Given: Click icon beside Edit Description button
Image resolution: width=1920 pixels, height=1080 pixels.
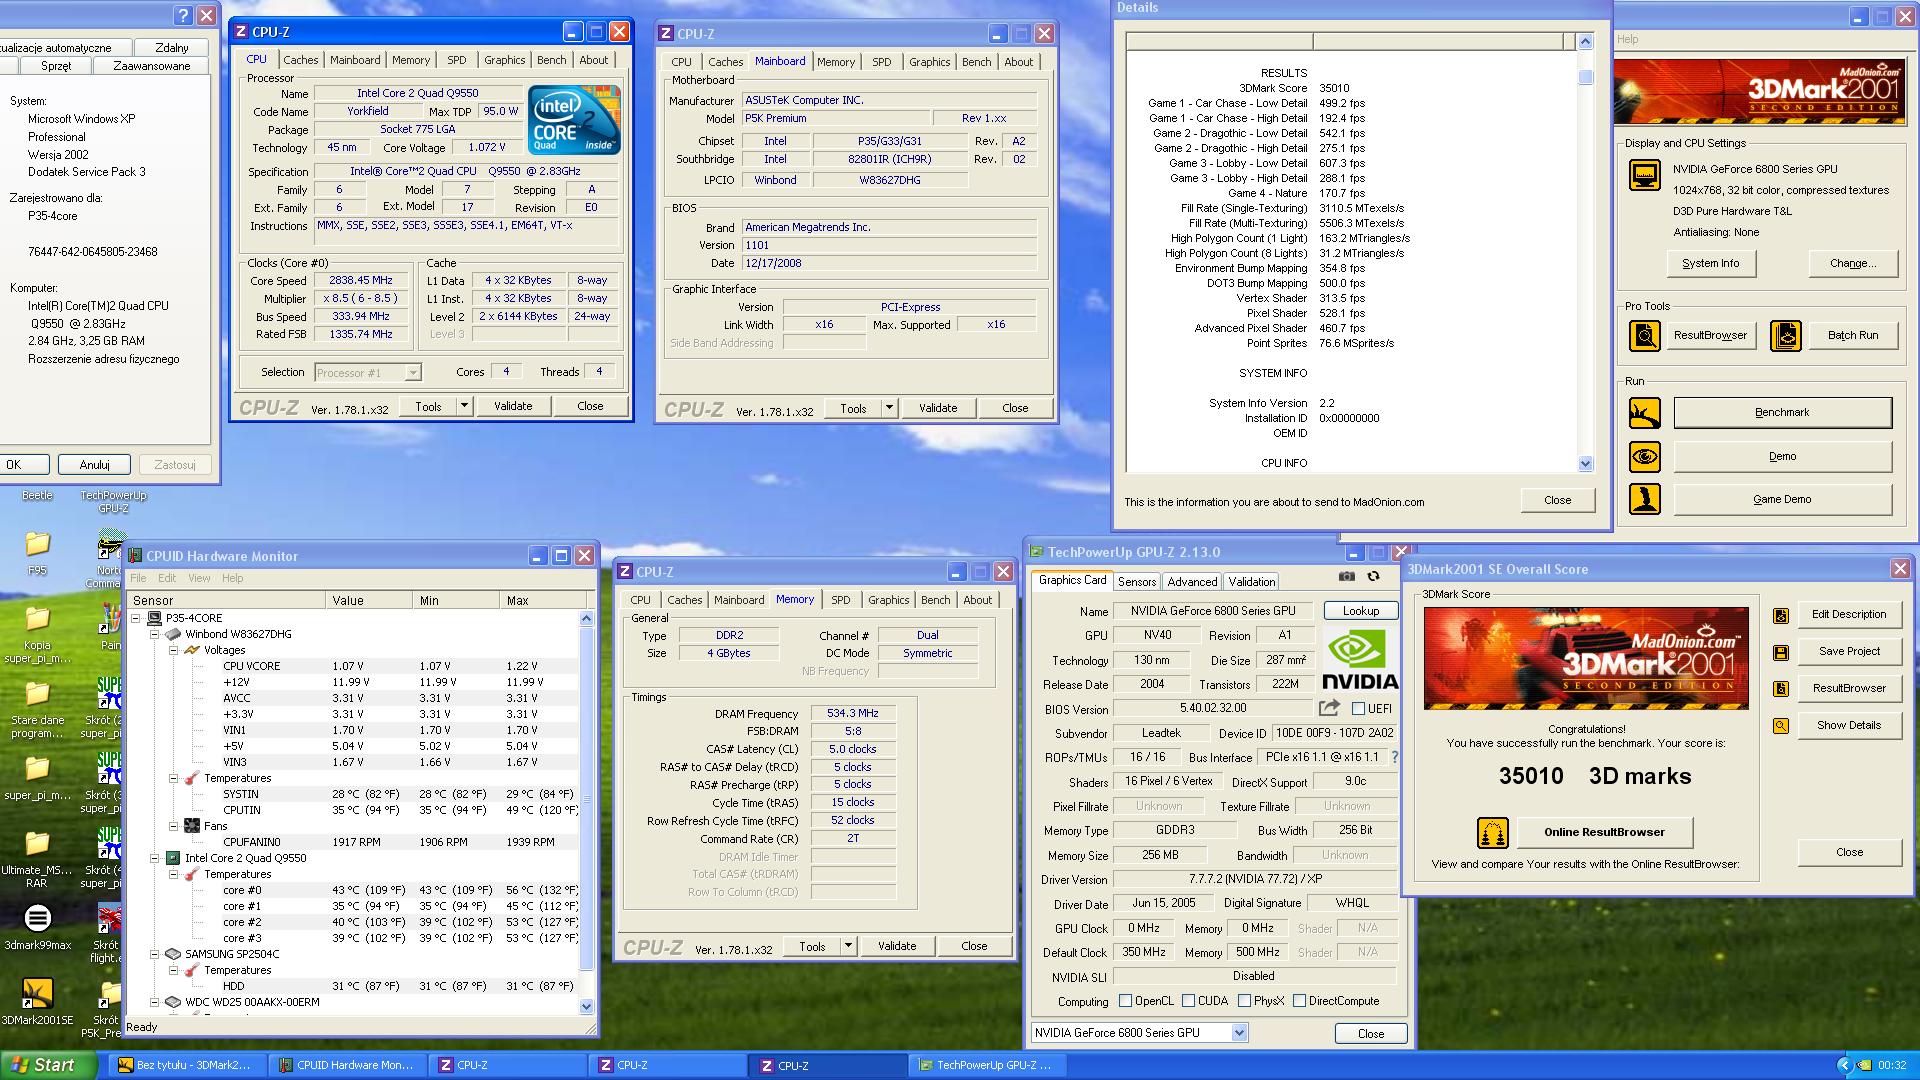Looking at the screenshot, I should pos(1781,615).
